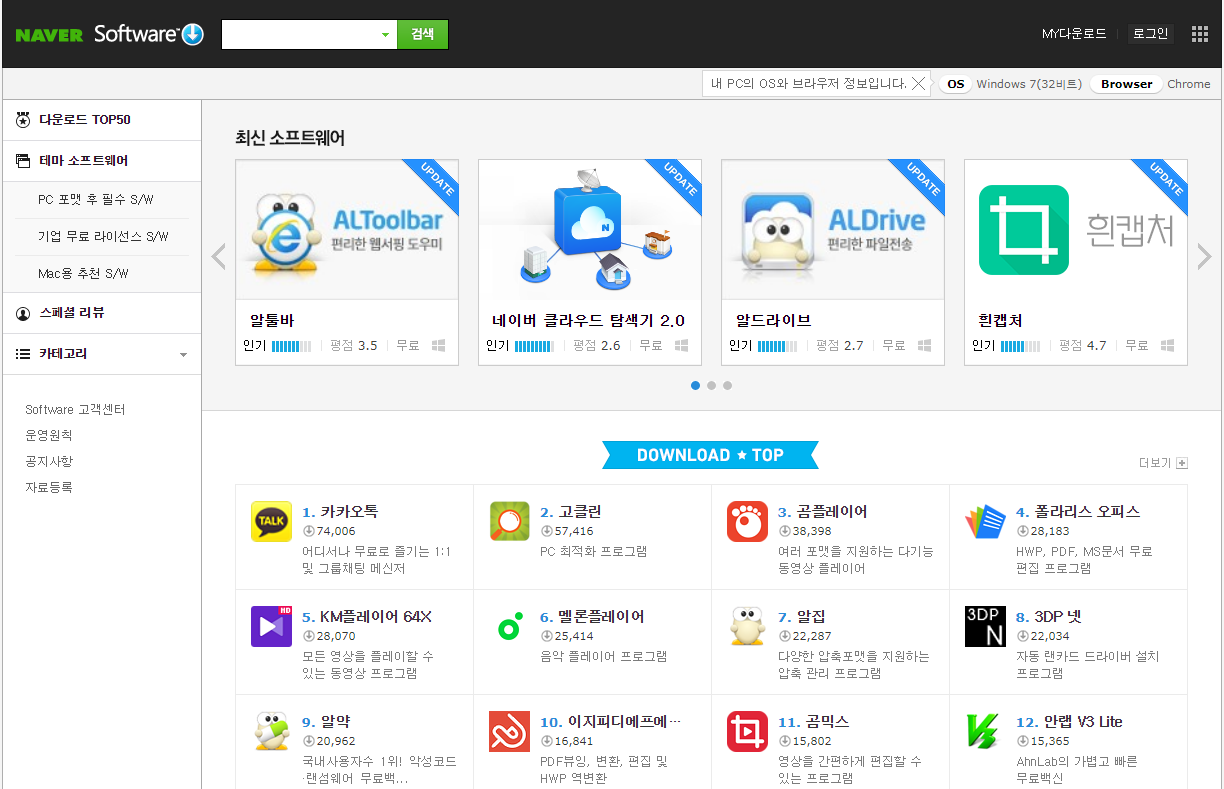Click the Windows icon on 흰캡처 card
Screen dimensions: 1224x789
pos(1167,345)
